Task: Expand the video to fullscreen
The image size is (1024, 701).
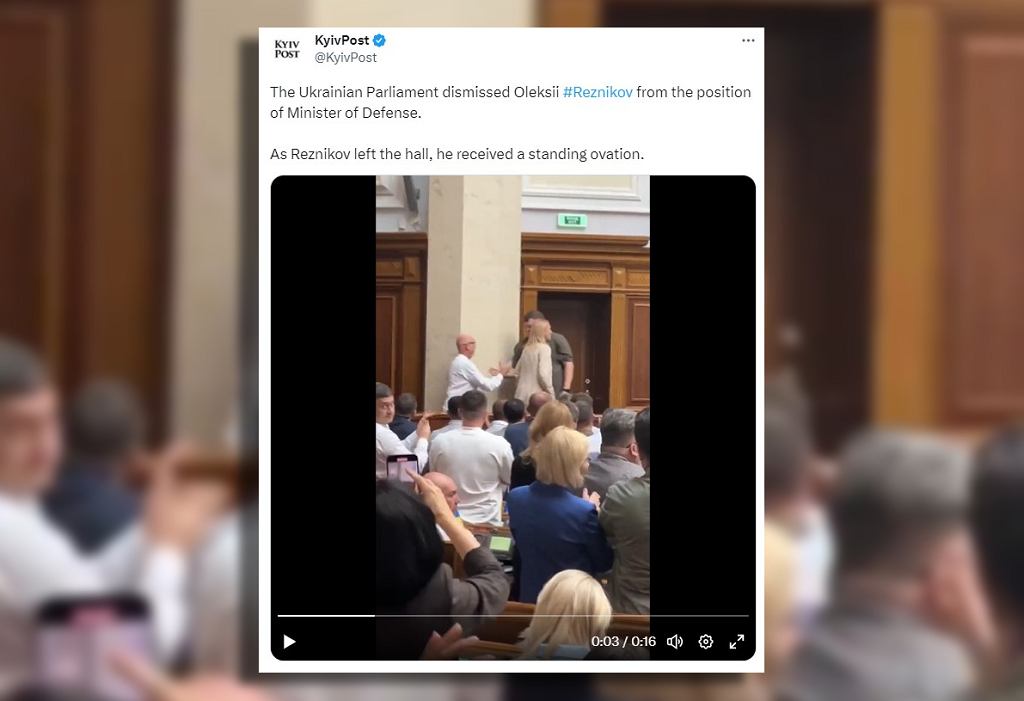Action: click(737, 642)
